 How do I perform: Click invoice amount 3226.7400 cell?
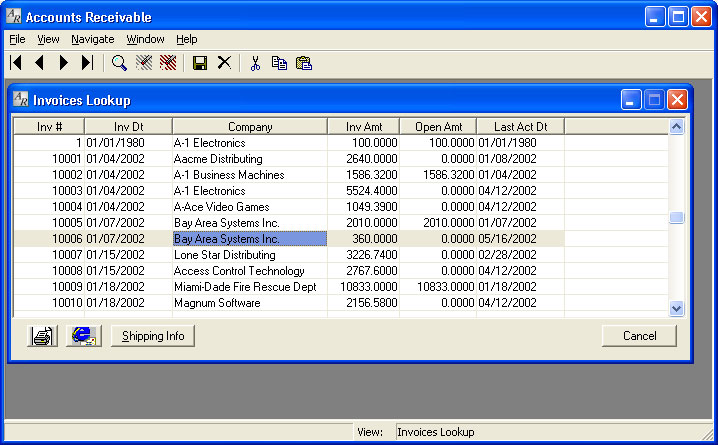tap(364, 255)
